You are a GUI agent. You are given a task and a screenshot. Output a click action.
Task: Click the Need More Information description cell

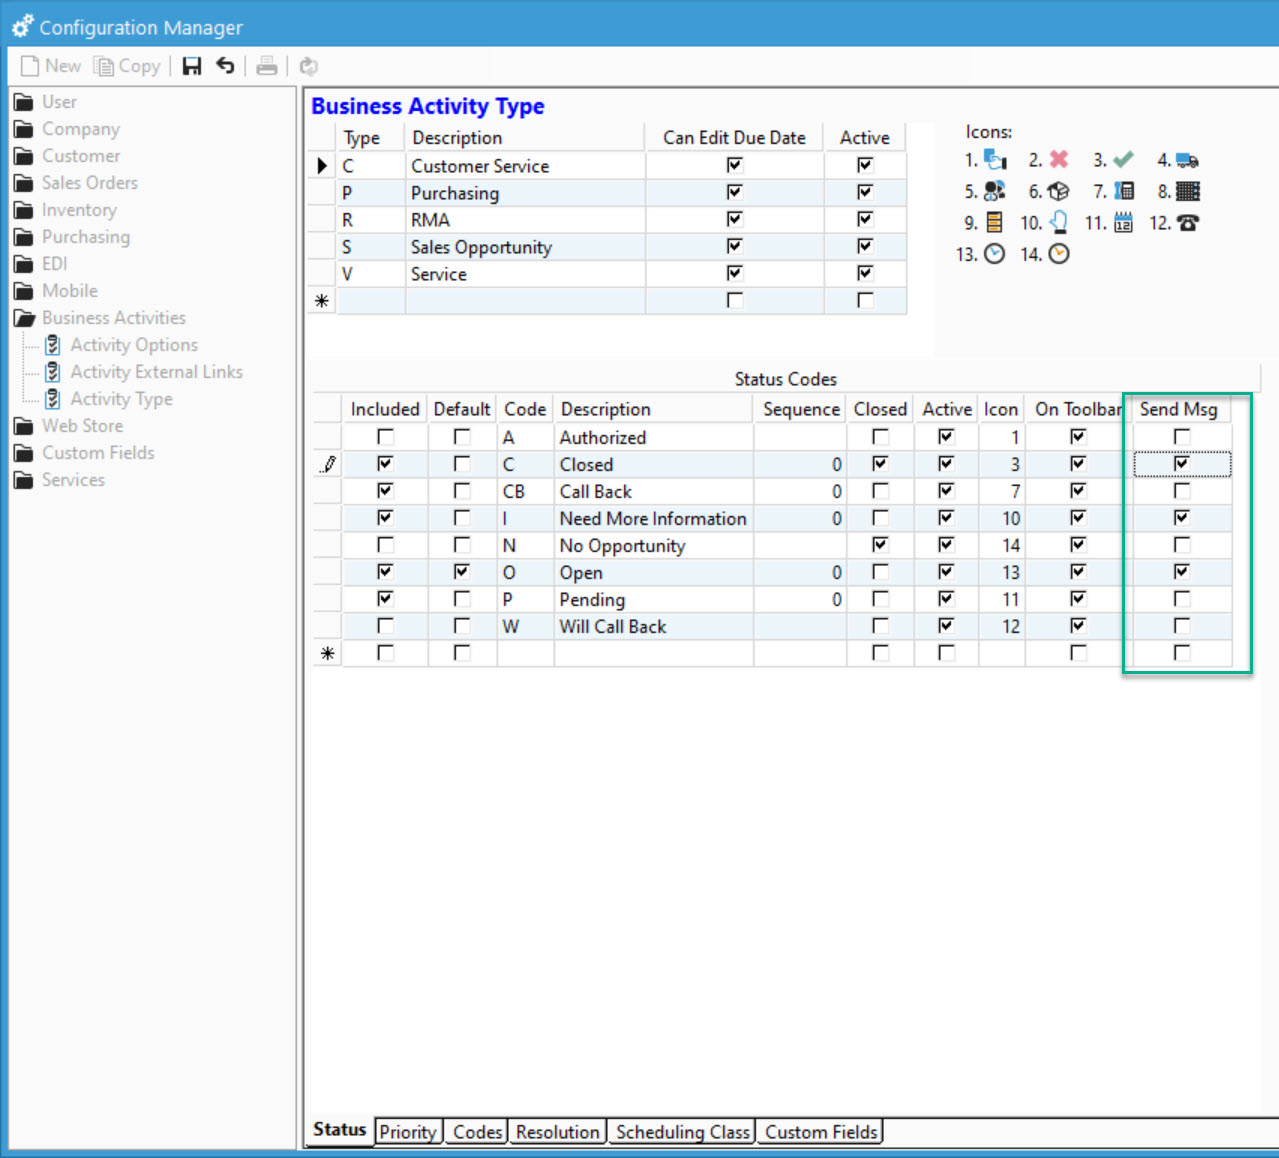653,519
